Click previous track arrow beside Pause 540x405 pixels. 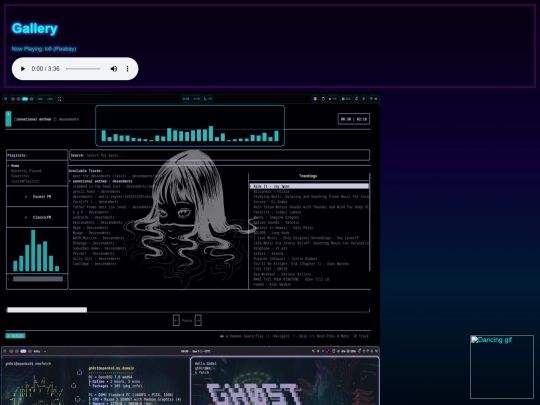pos(176,320)
